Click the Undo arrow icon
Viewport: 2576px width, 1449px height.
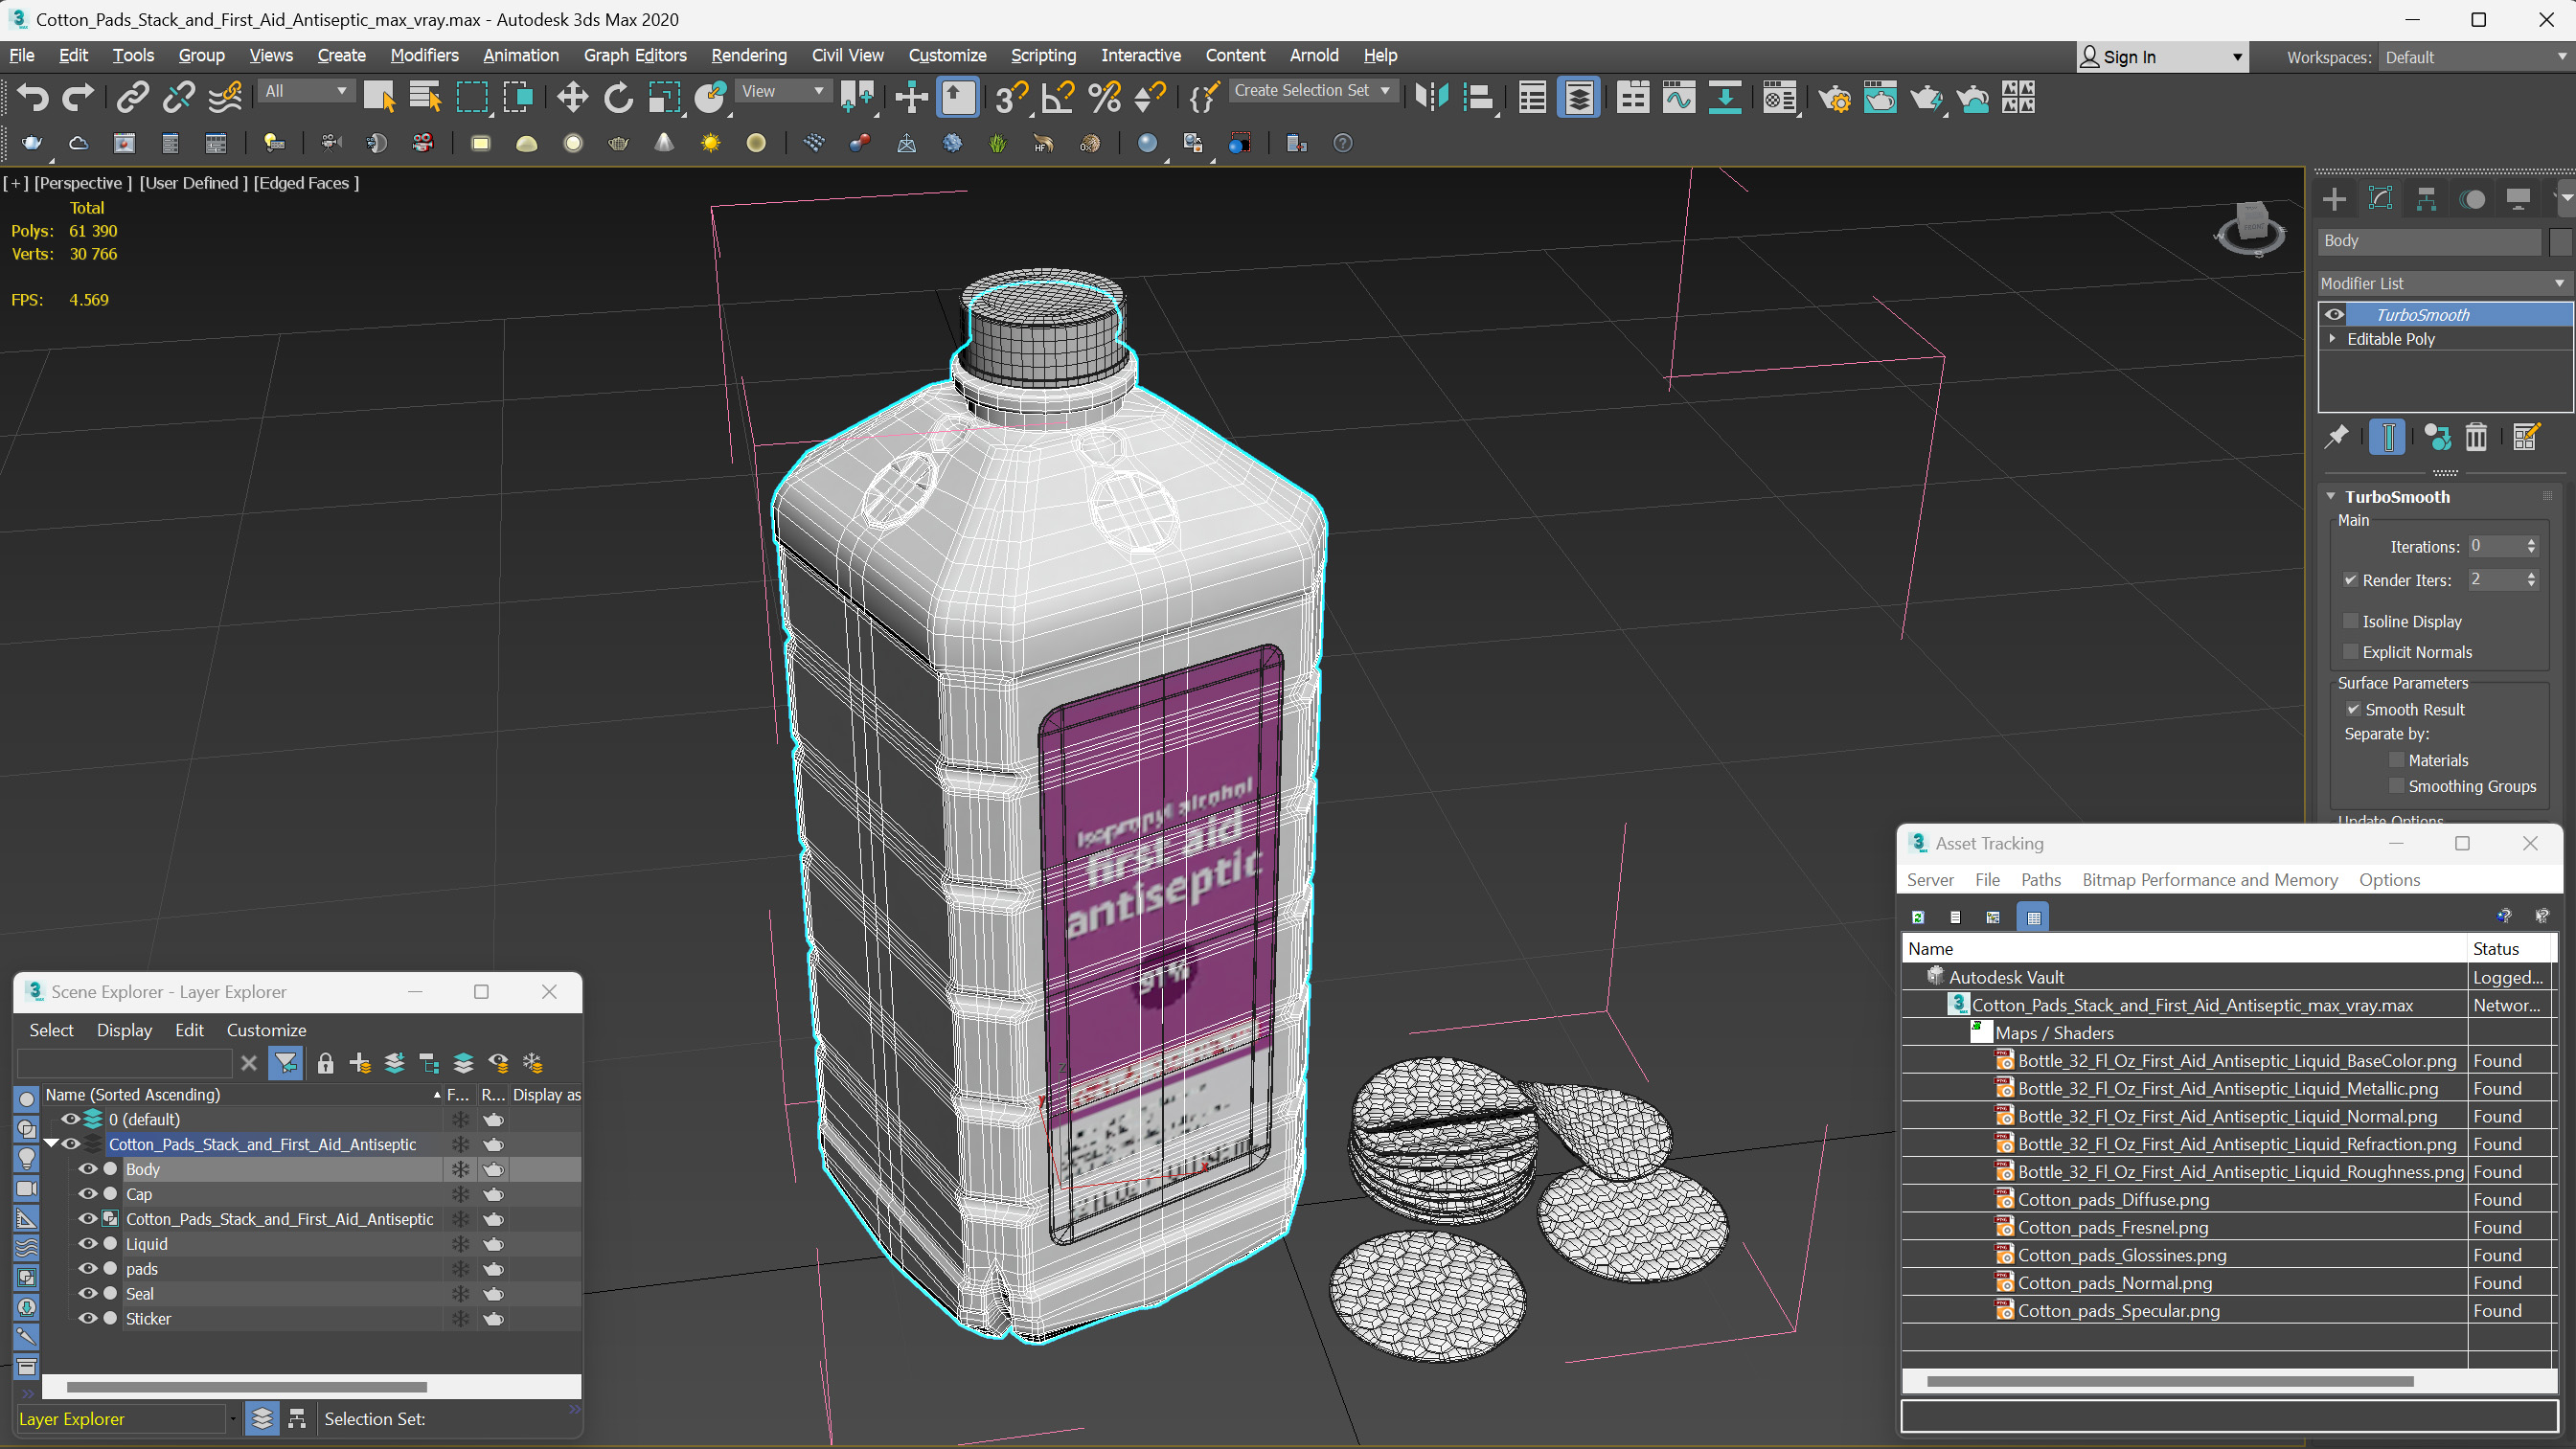[33, 97]
